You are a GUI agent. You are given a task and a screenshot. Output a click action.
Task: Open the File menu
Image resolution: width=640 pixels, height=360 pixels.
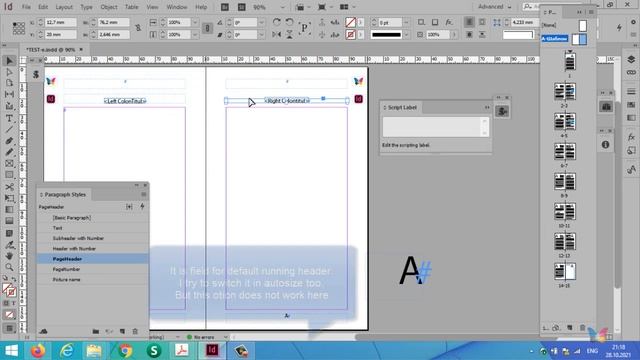pyautogui.click(x=26, y=7)
